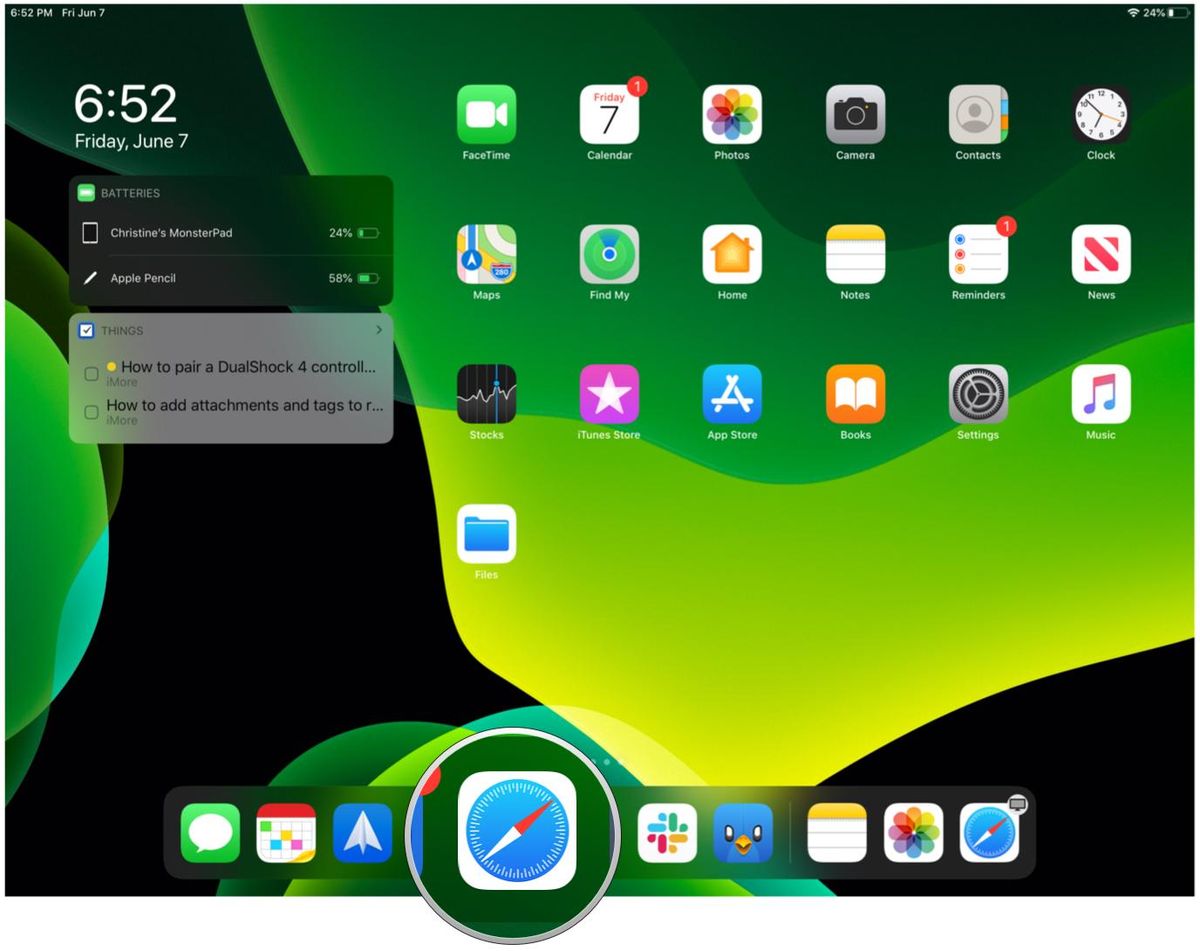Open the Batteries widget header
The image size is (1200, 951).
pos(231,193)
